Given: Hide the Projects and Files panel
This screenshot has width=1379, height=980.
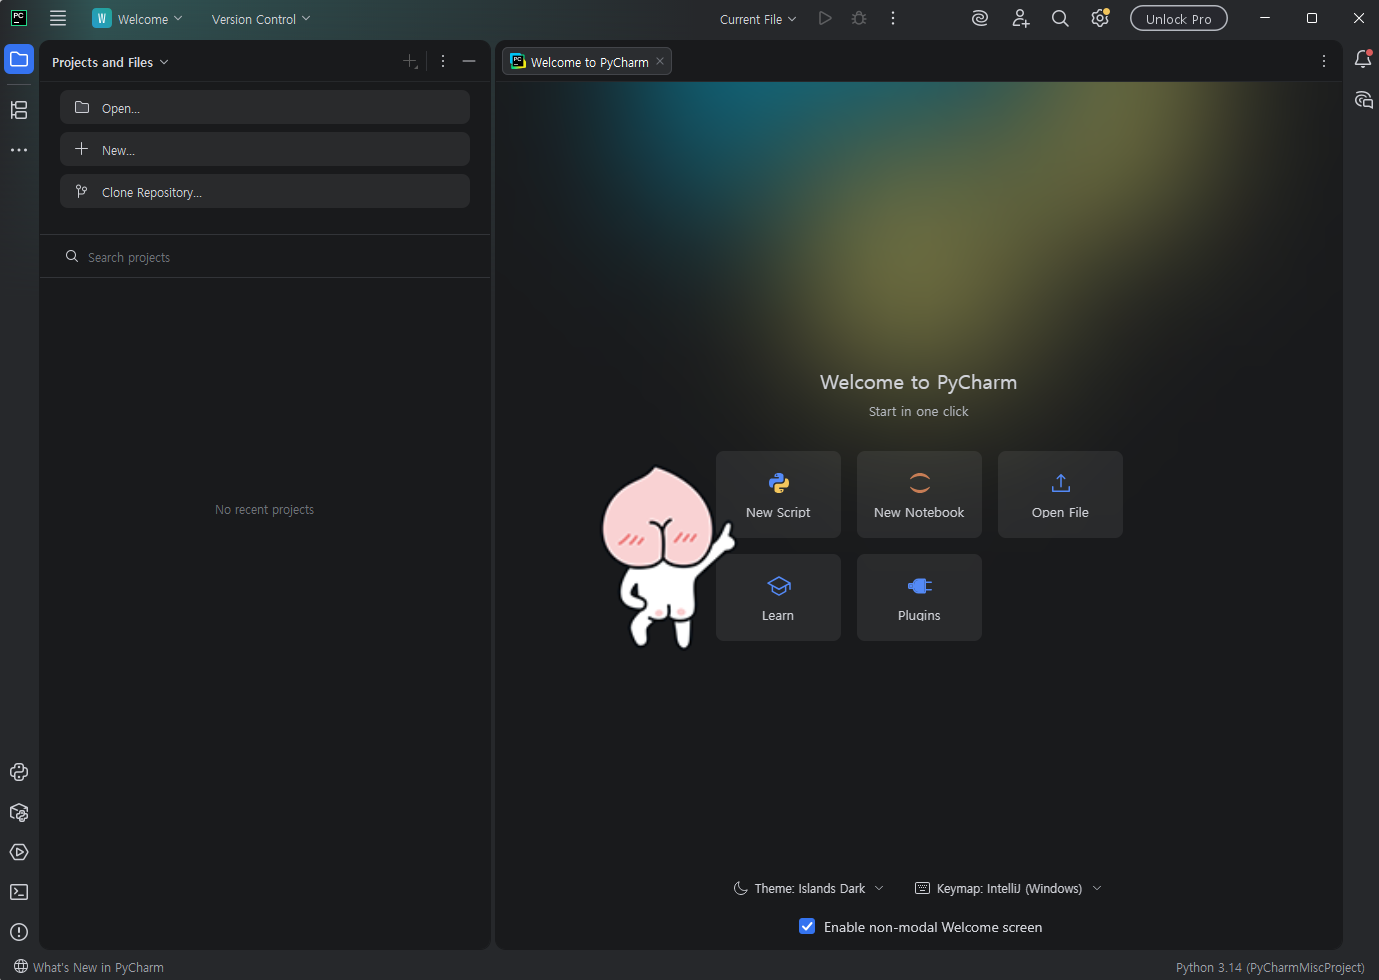Looking at the screenshot, I should tap(469, 62).
